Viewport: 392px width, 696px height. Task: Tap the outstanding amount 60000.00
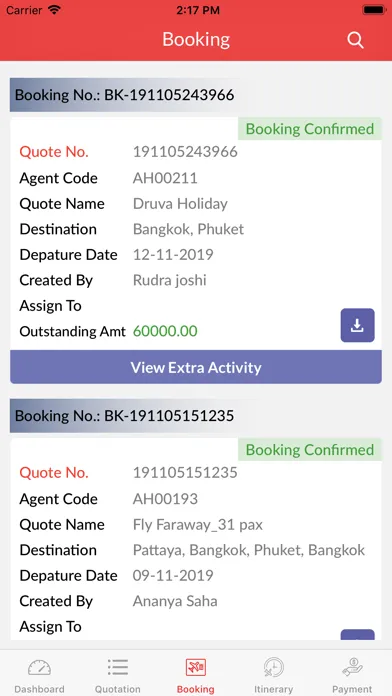(x=165, y=331)
